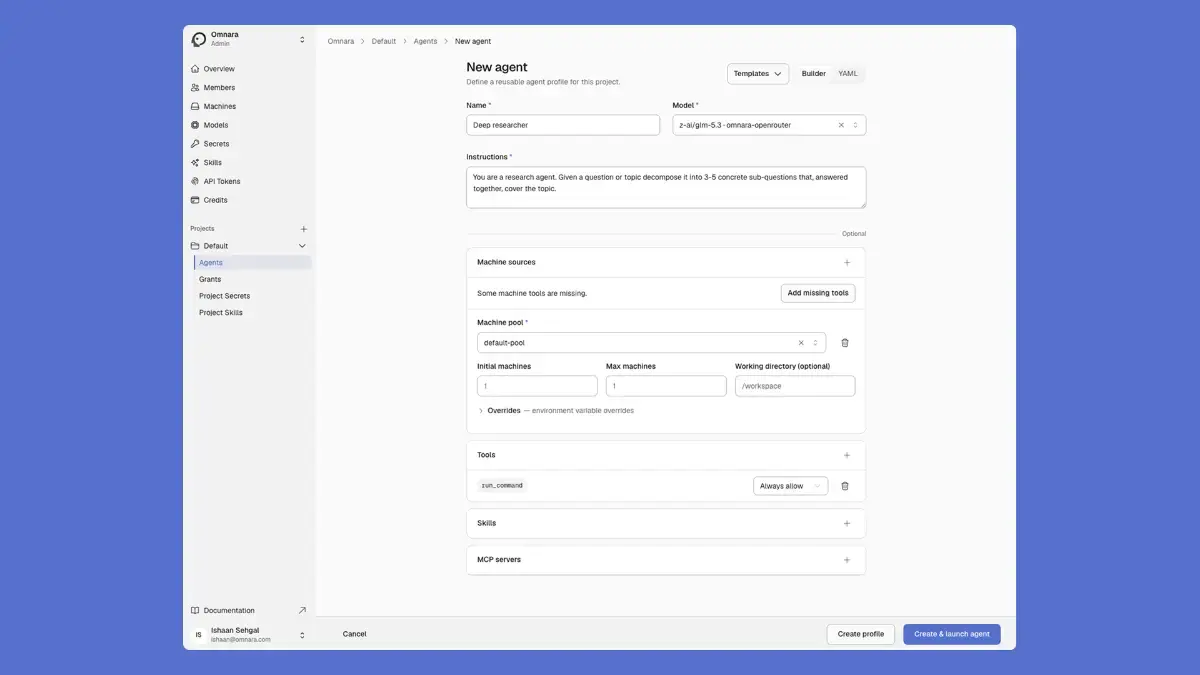Add a tool using the Tools plus icon
The height and width of the screenshot is (675, 1200).
(847, 455)
